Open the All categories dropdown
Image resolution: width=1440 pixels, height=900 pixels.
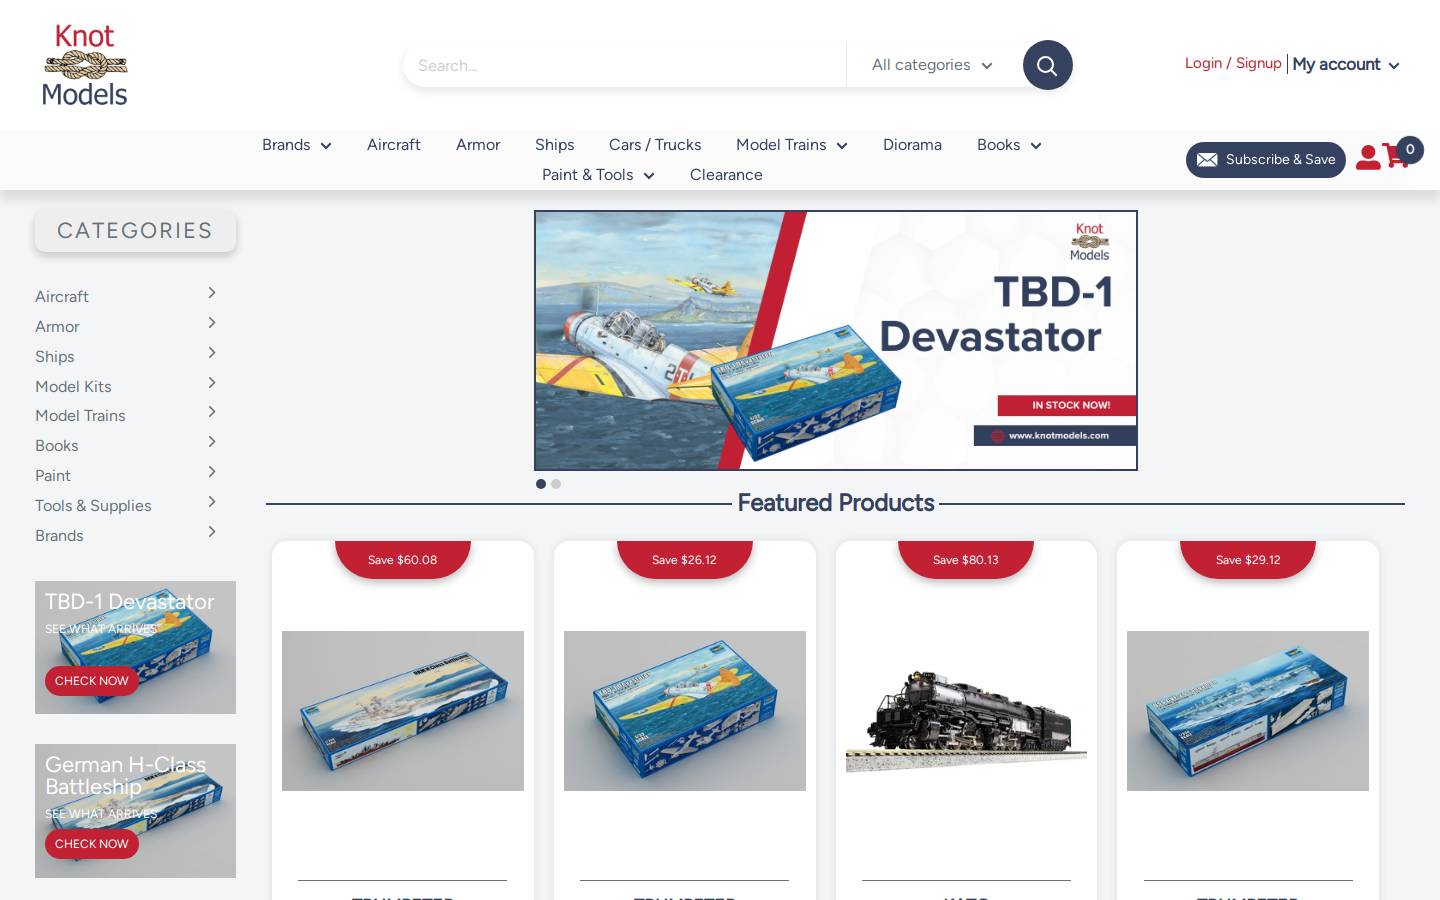pos(933,65)
